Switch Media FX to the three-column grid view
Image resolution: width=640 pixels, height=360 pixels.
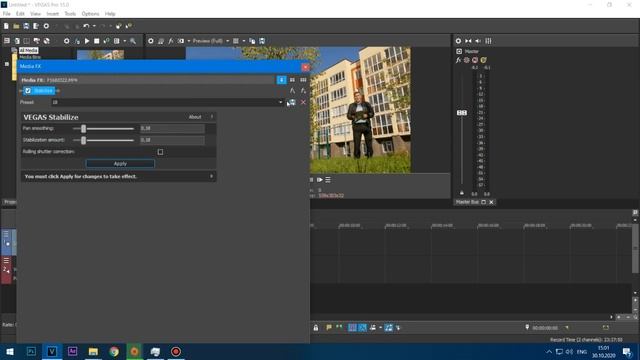coord(303,80)
